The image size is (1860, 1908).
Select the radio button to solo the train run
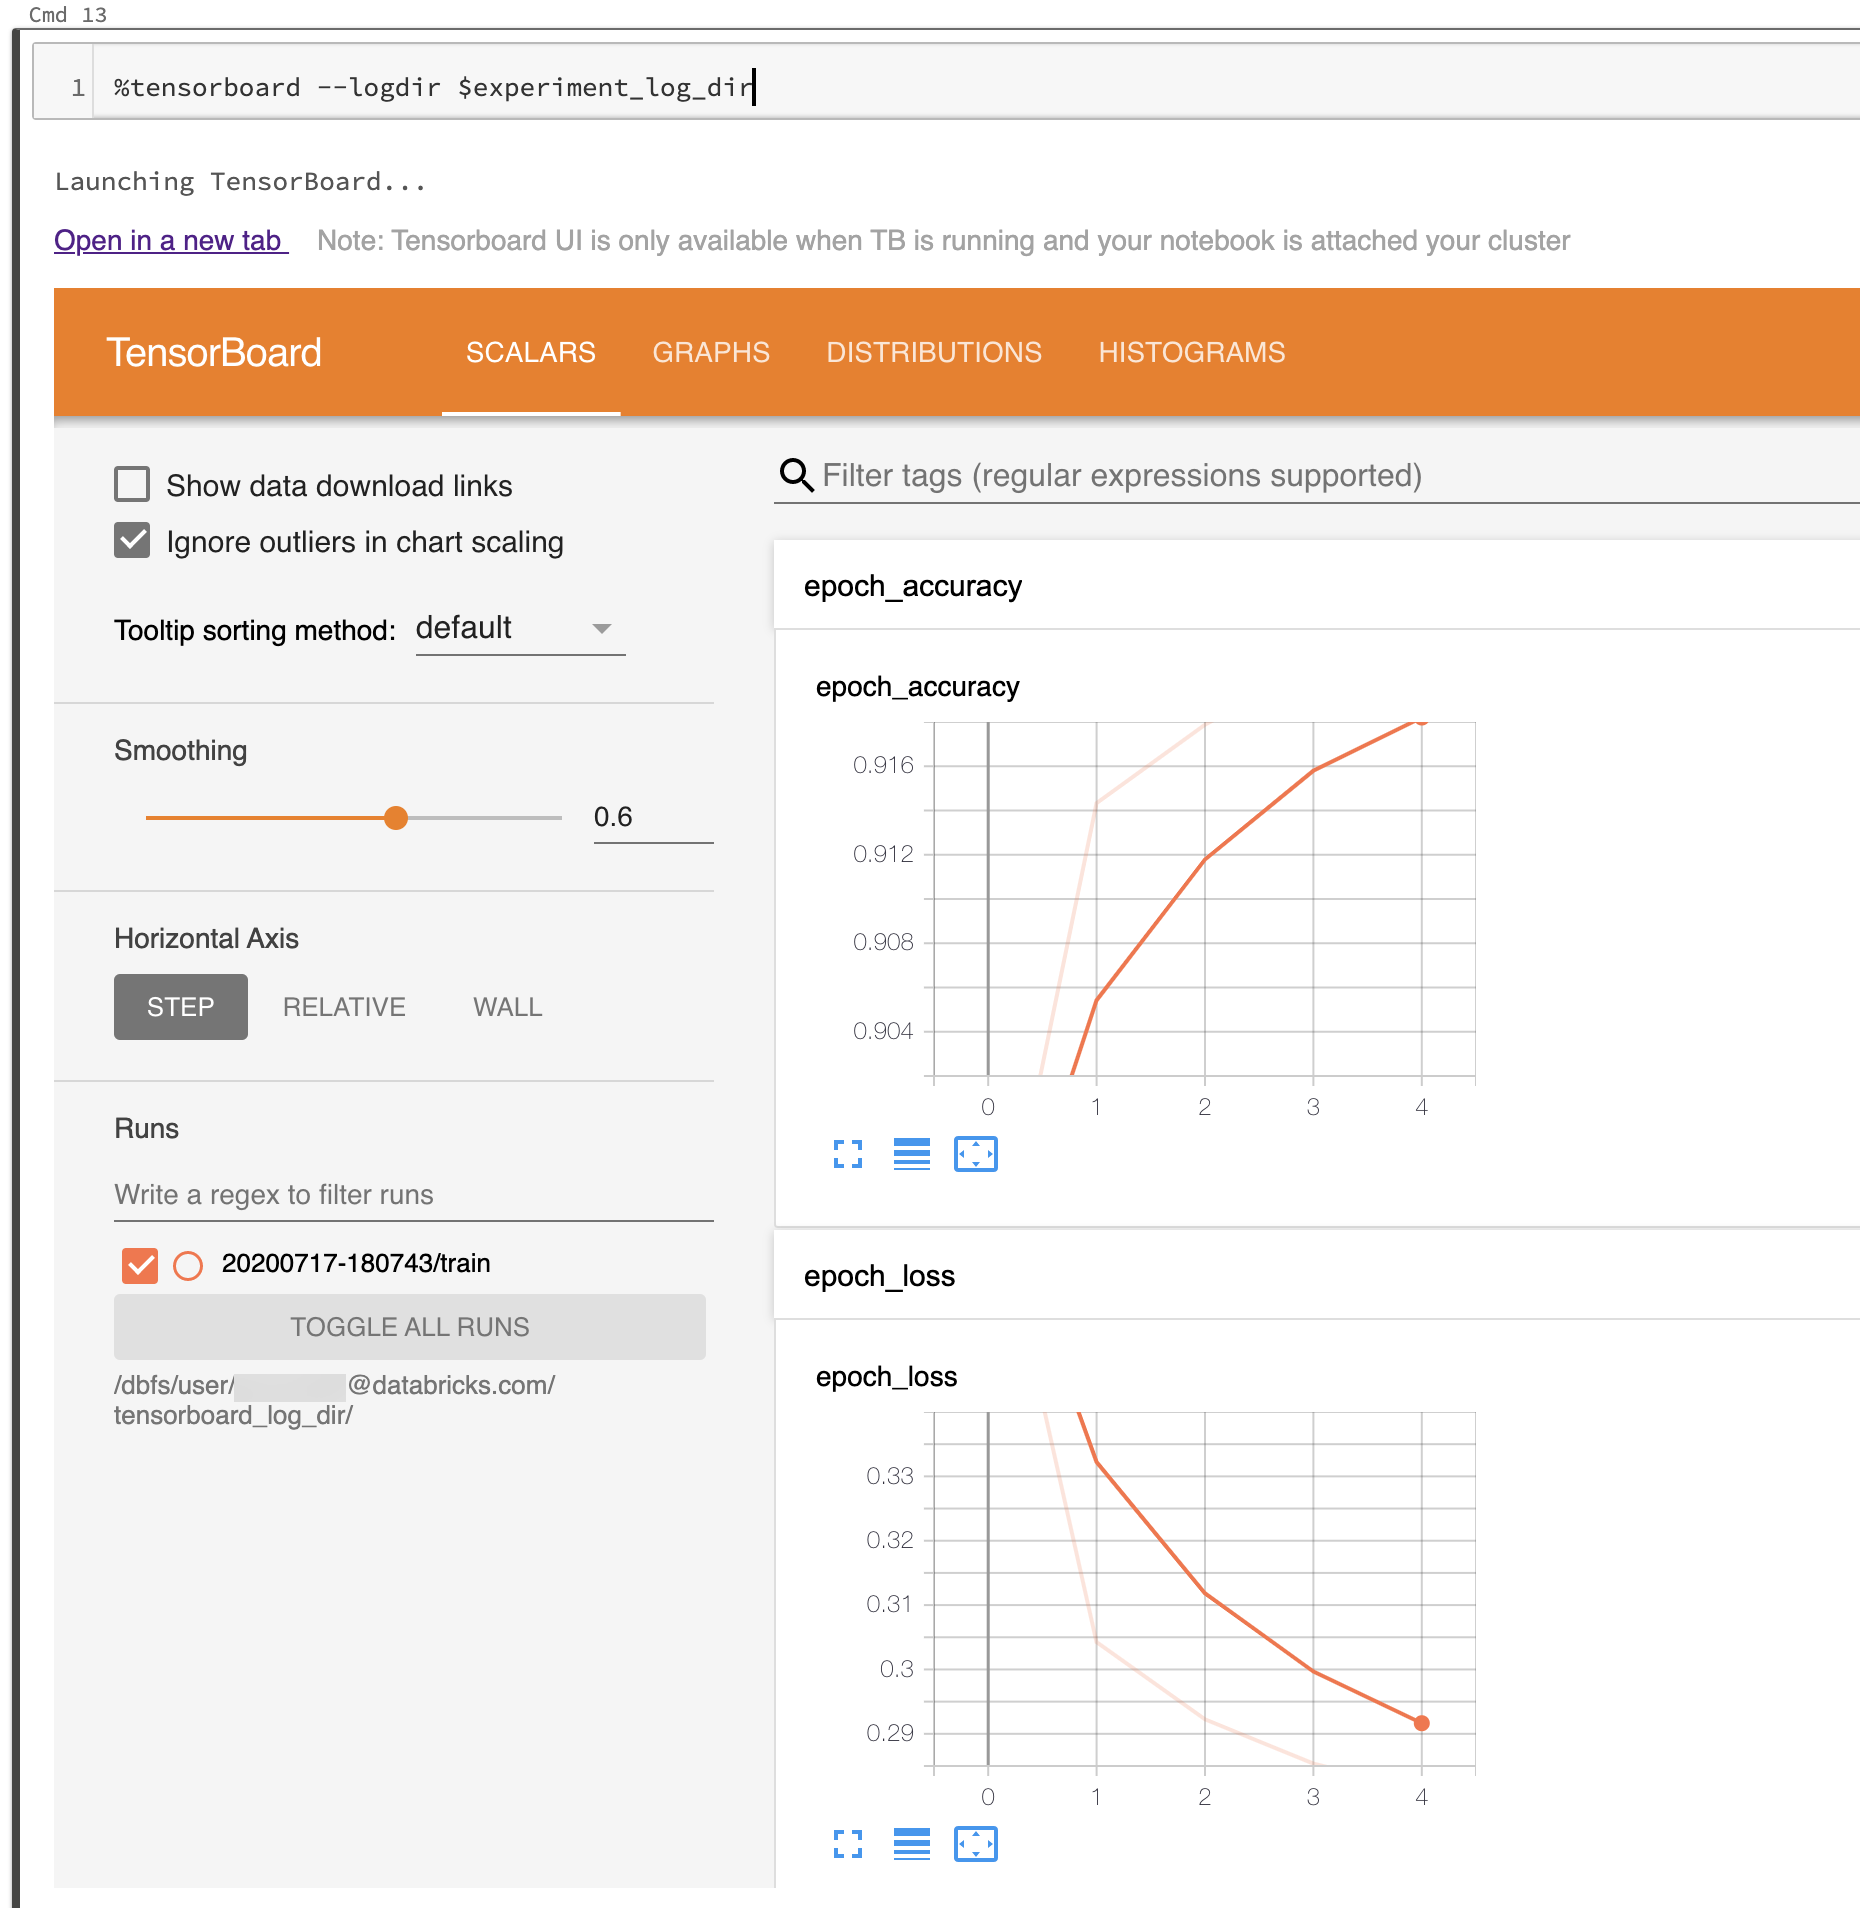(x=186, y=1265)
